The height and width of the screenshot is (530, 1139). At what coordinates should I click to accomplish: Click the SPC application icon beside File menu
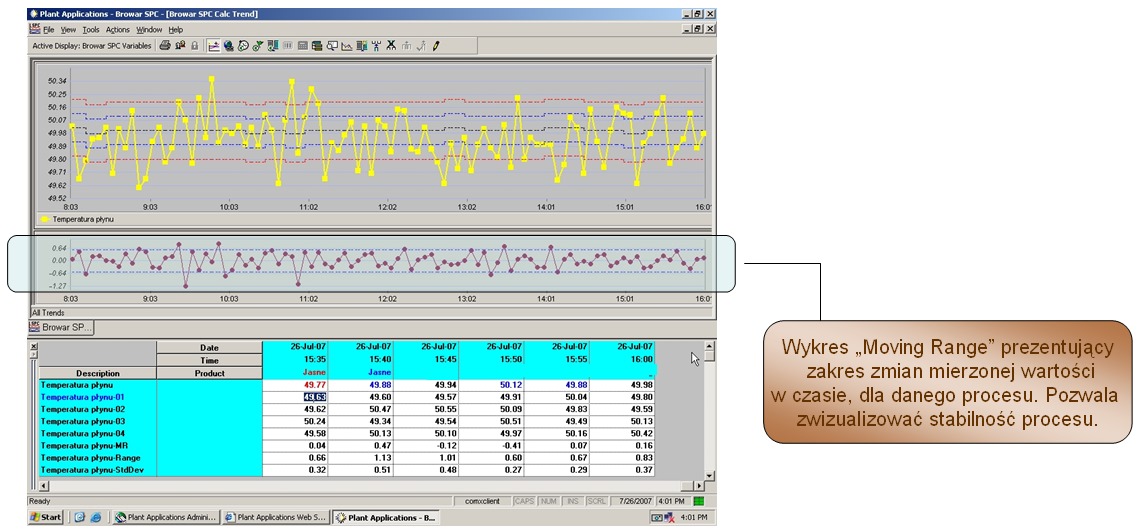(34, 29)
